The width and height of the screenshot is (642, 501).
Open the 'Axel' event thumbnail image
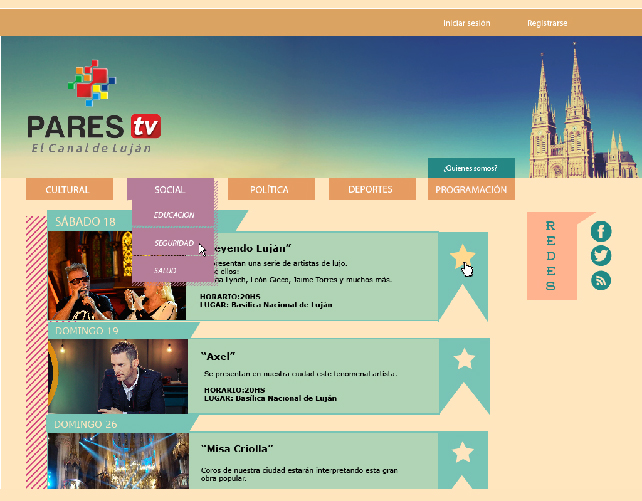click(x=117, y=376)
